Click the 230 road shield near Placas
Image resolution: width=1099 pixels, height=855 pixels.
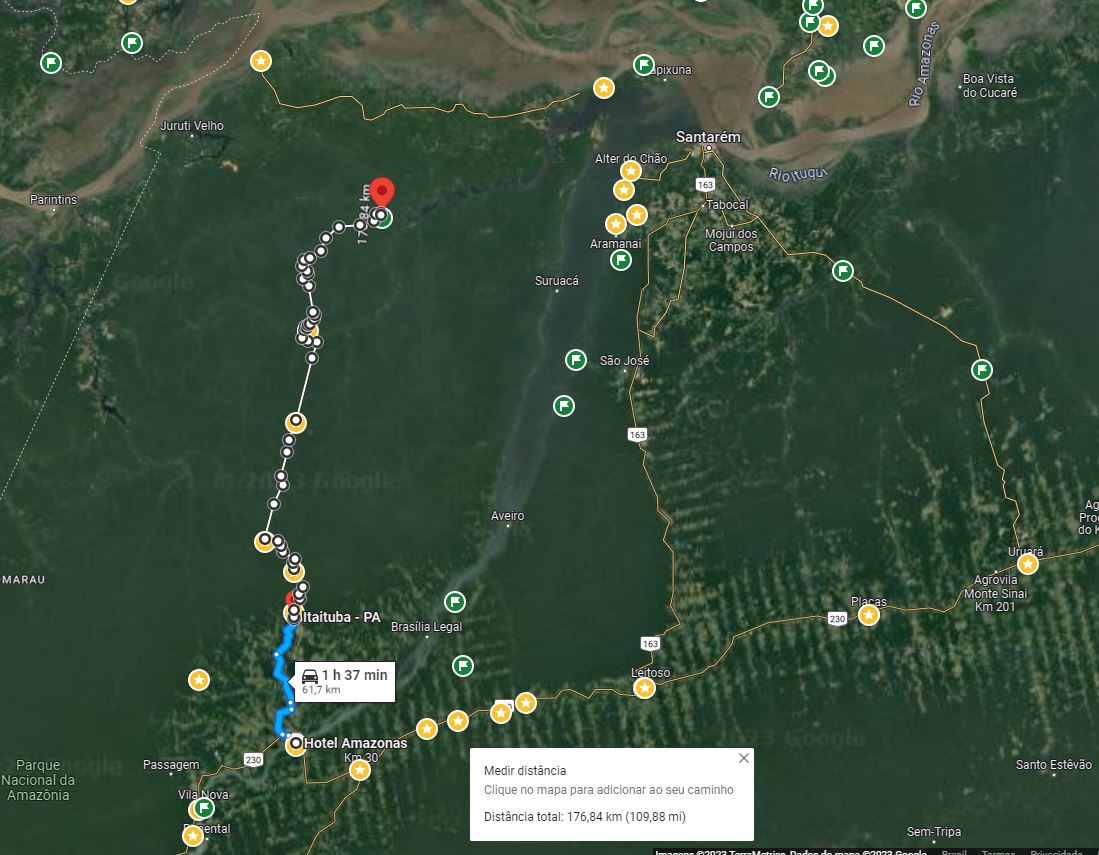[837, 618]
